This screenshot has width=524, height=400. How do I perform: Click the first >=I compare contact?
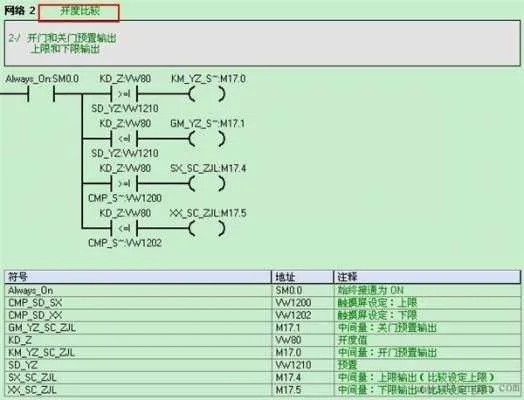coord(124,94)
